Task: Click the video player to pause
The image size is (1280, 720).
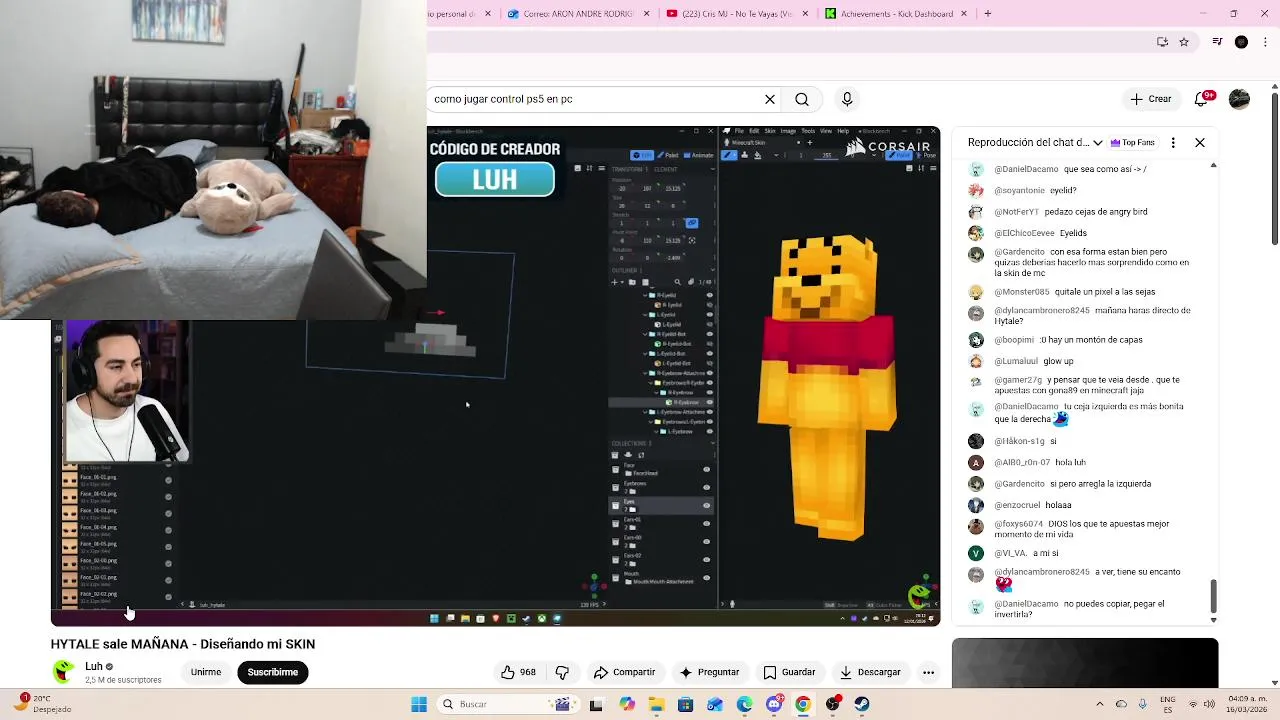Action: point(495,375)
